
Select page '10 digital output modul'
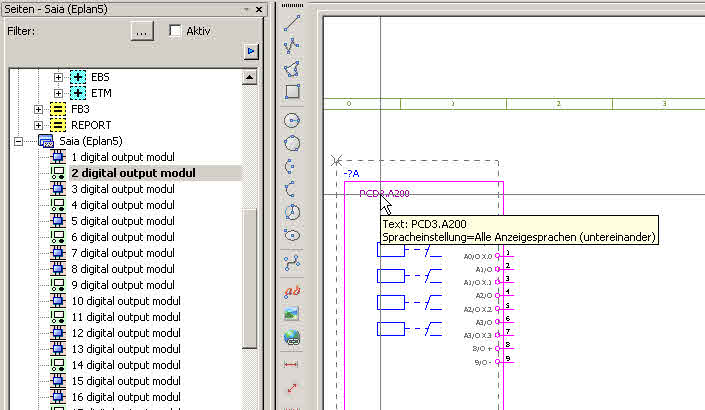[x=126, y=301]
